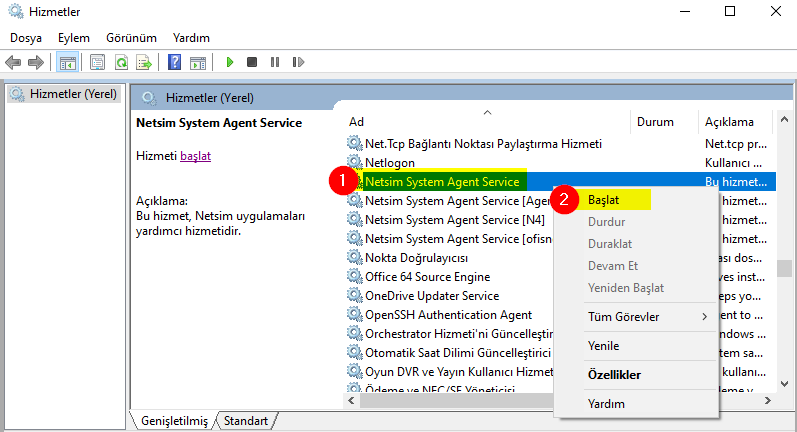The width and height of the screenshot is (797, 432).
Task: Choose Başlat in the context menu
Action: (635, 200)
